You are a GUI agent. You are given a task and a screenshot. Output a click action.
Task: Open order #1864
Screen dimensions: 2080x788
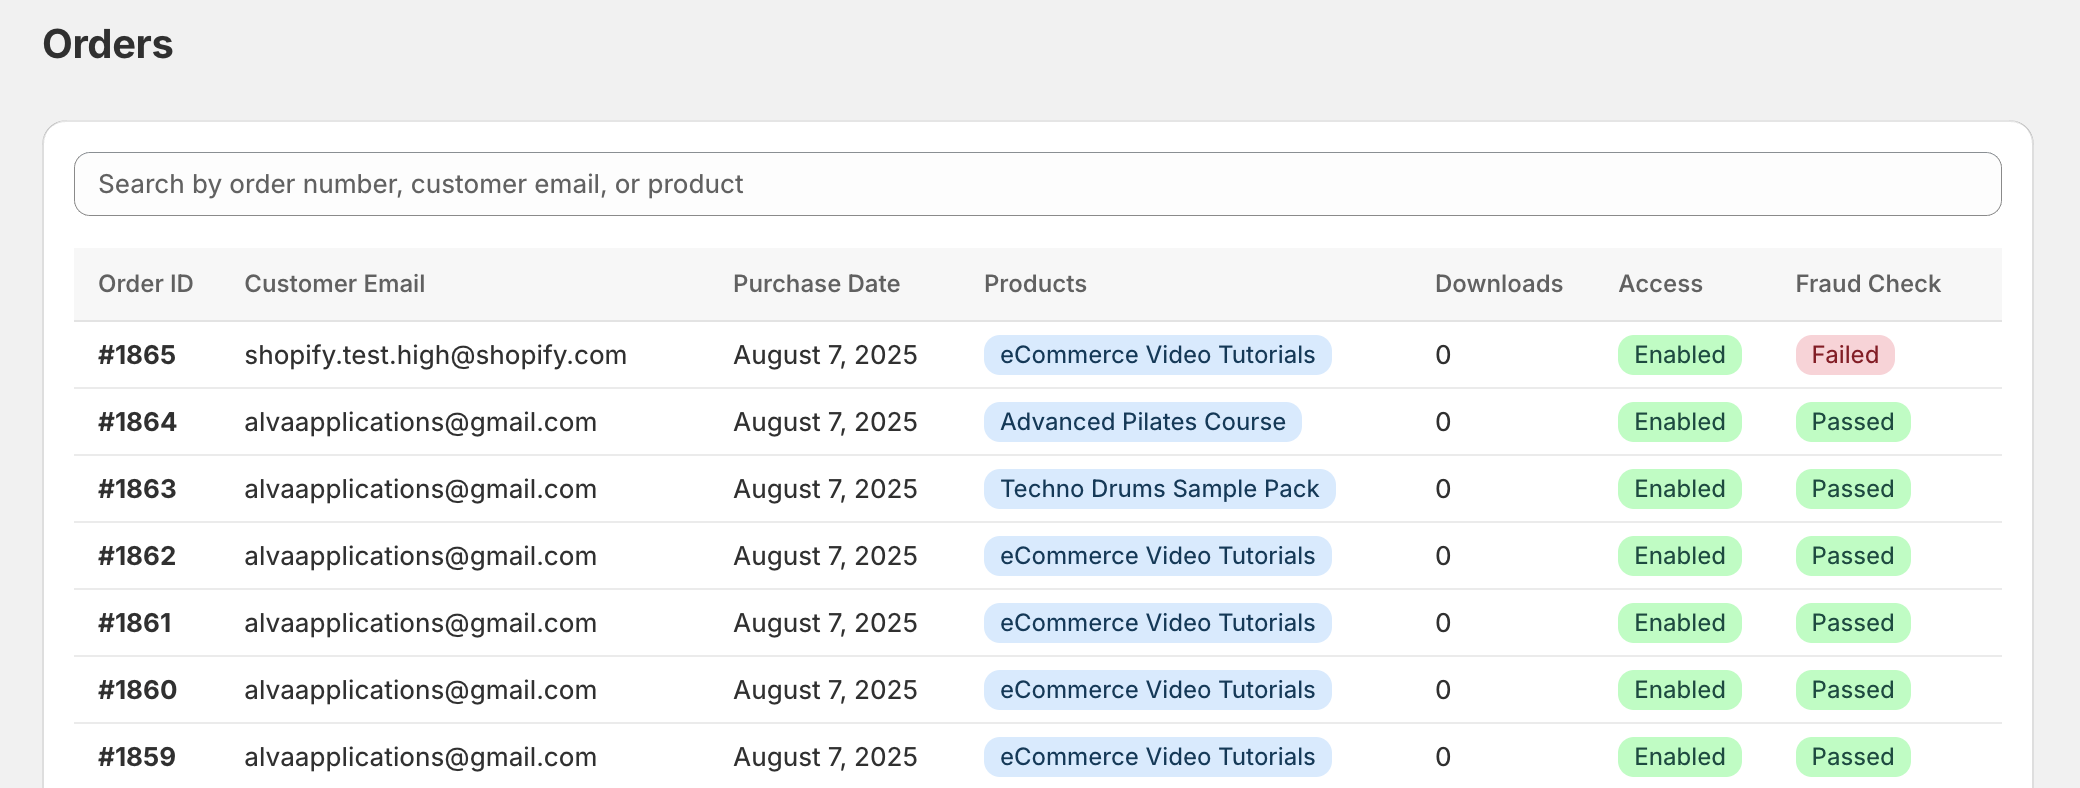(x=137, y=422)
